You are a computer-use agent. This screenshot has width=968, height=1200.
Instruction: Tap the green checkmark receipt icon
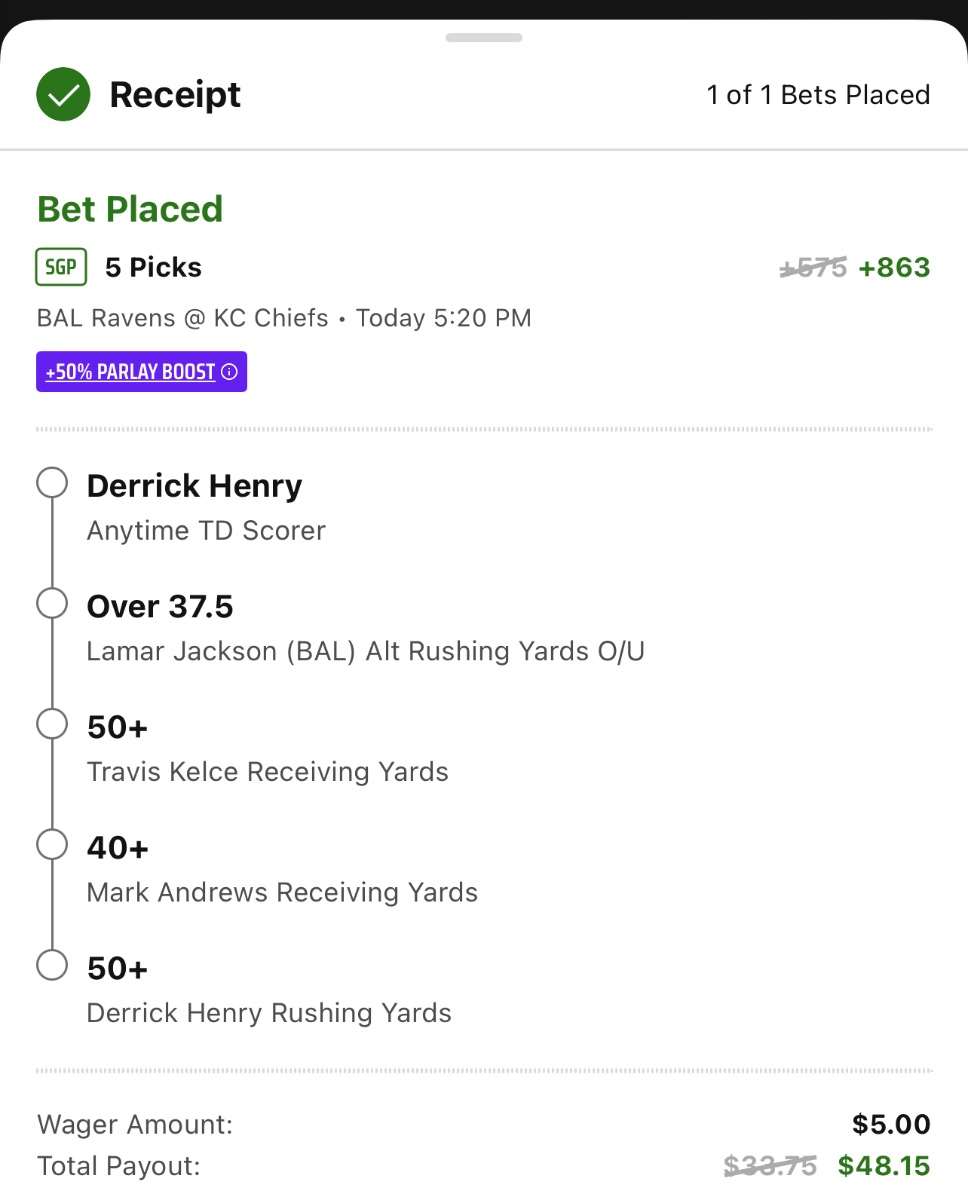(x=64, y=95)
